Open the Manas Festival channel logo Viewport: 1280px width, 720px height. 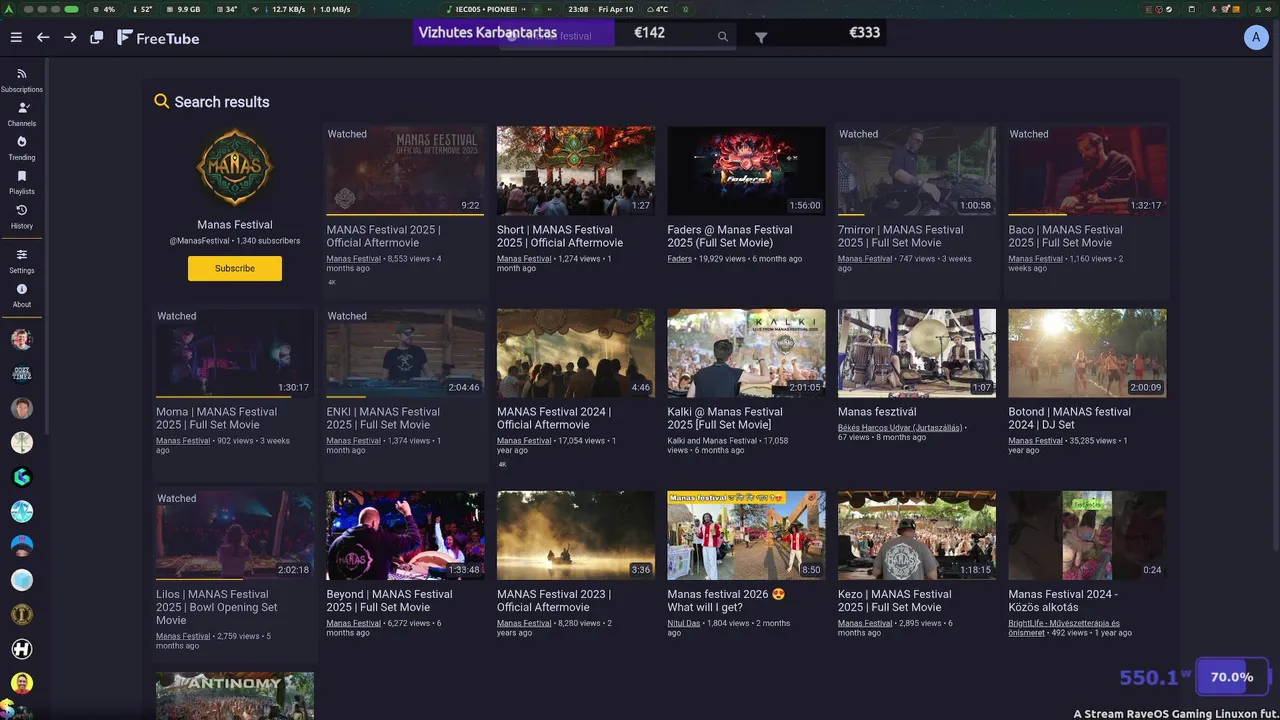[235, 167]
